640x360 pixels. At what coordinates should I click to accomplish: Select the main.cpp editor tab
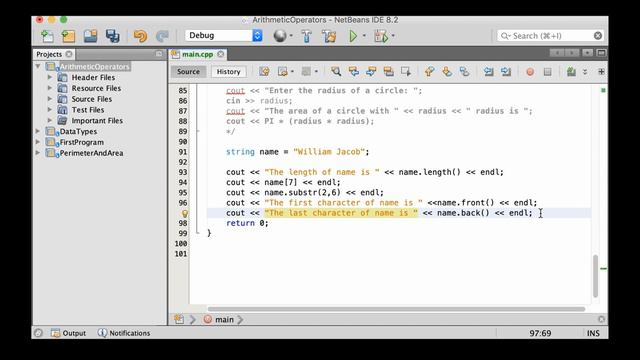coord(198,54)
